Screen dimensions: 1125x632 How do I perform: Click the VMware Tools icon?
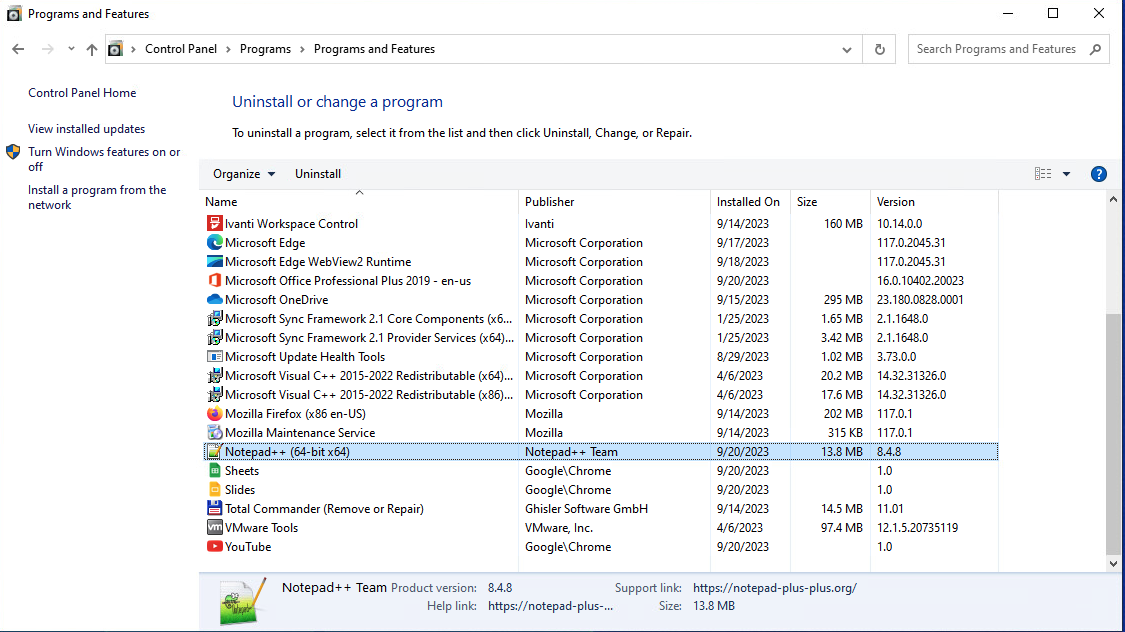pos(214,527)
